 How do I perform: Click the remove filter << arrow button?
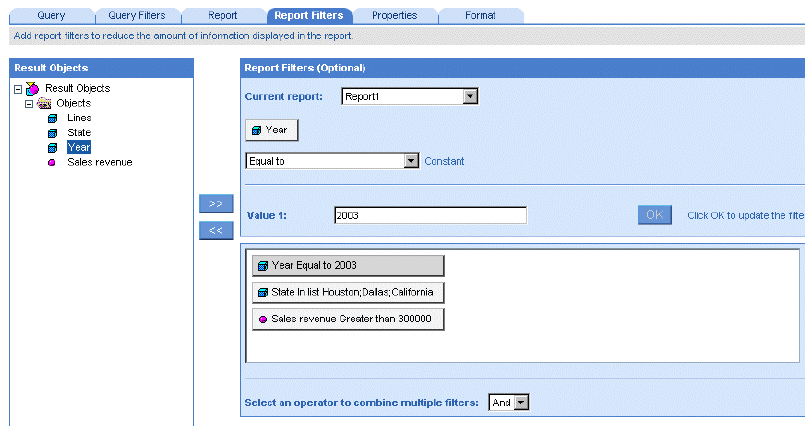pos(215,230)
